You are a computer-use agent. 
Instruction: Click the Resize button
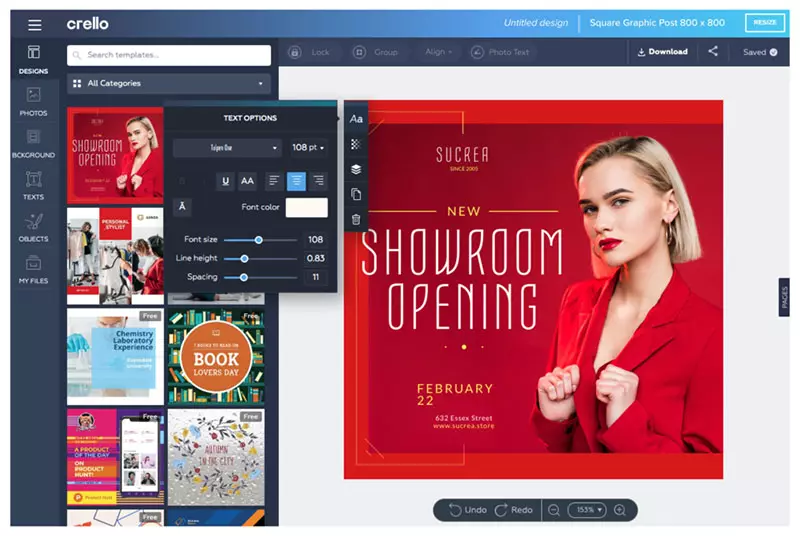(764, 23)
